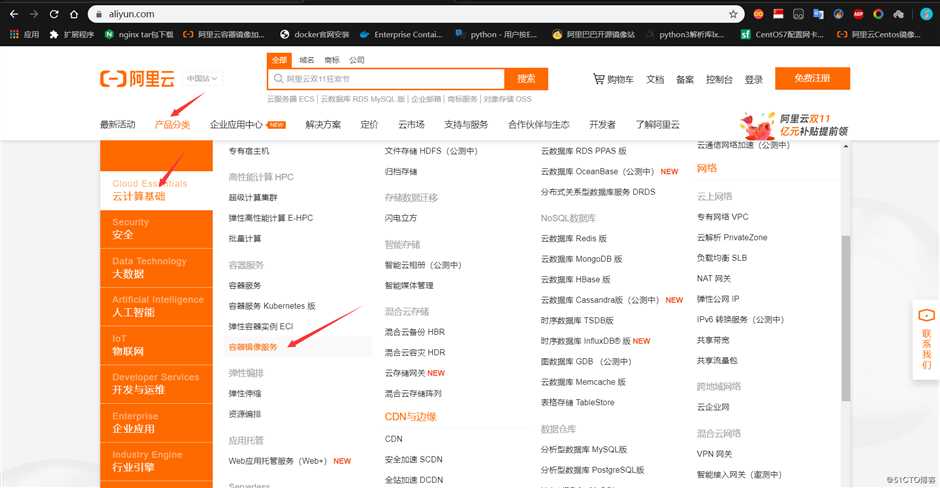Image resolution: width=940 pixels, height=488 pixels.
Task: Click the translate extension icon in toolbar
Action: tap(818, 14)
